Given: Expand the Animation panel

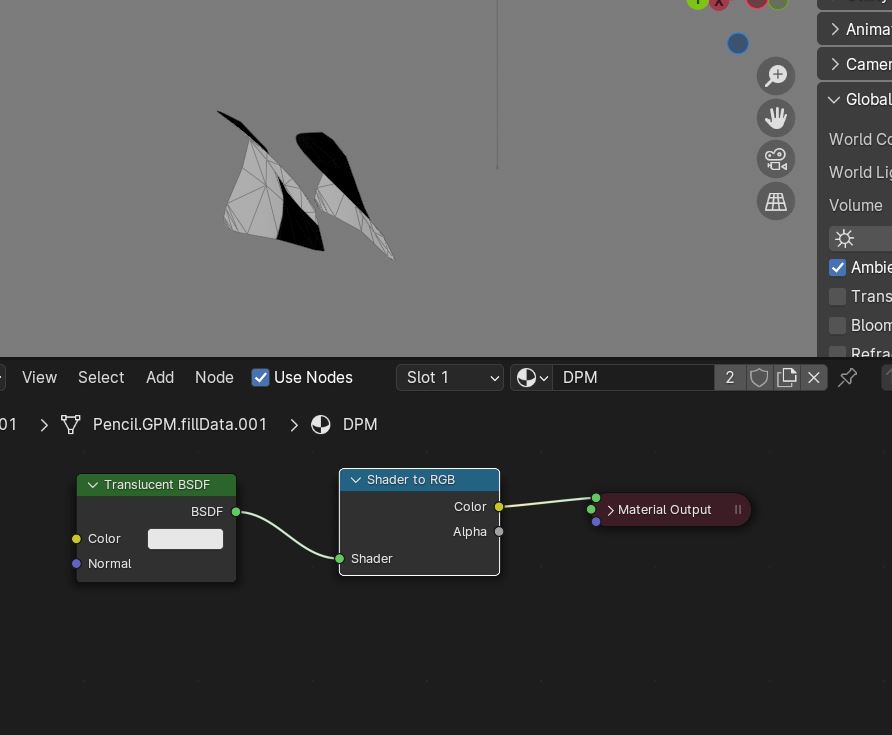Looking at the screenshot, I should pos(854,29).
